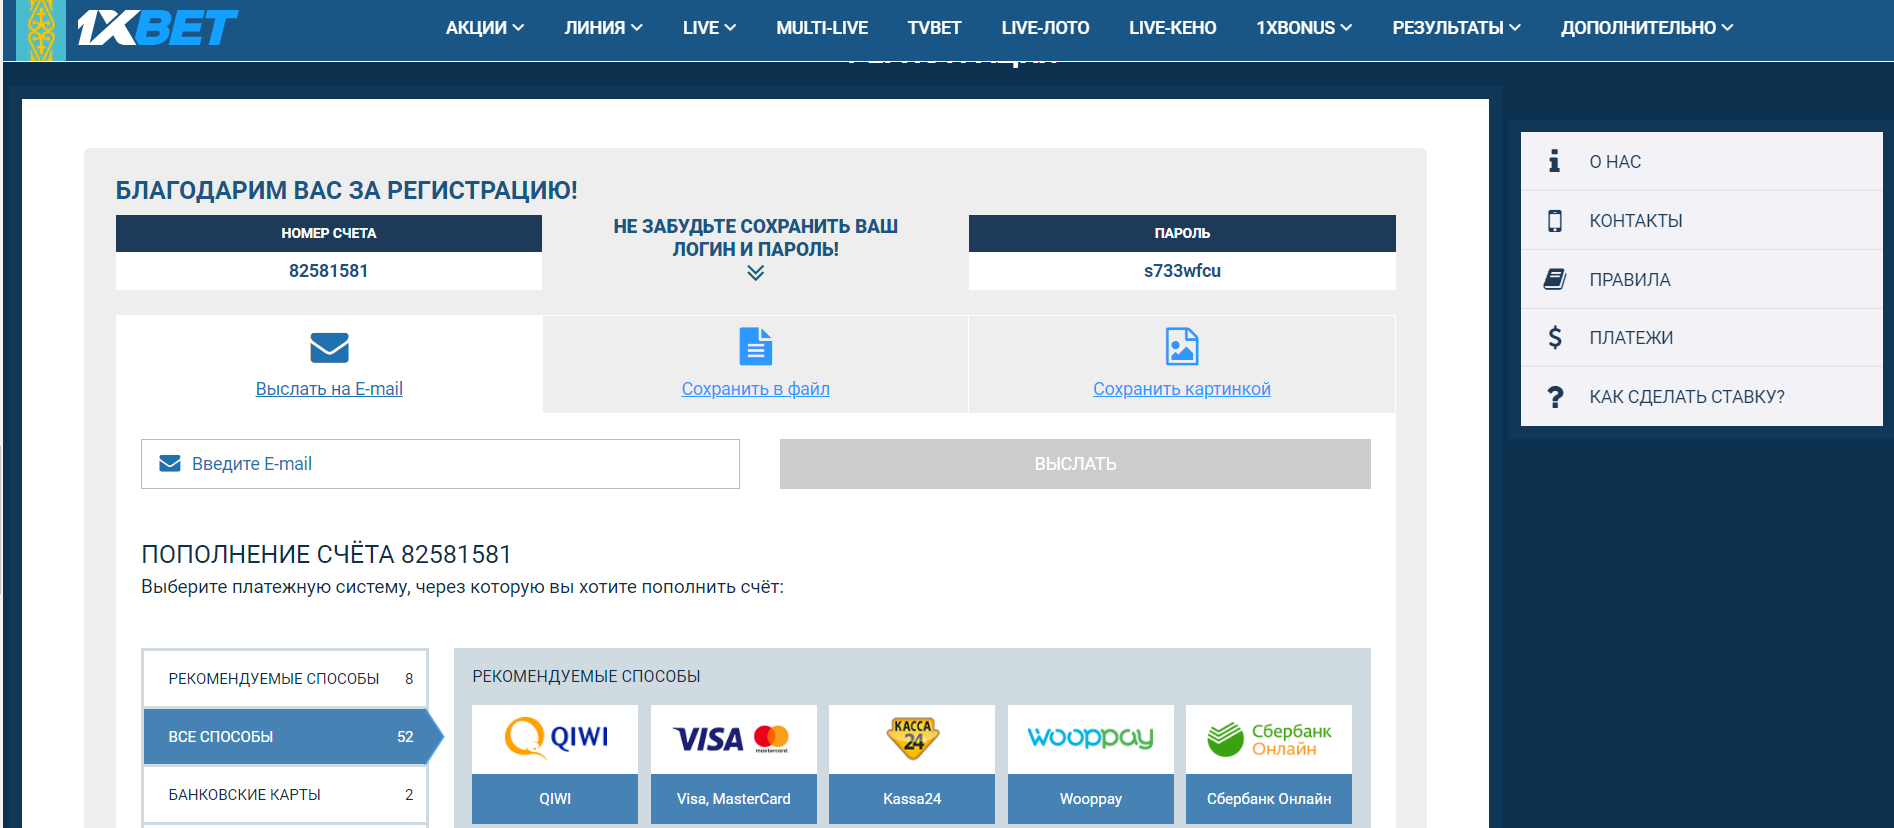Image resolution: width=1894 pixels, height=828 pixels.
Task: Select the Kassa24 payment logo
Action: click(912, 739)
